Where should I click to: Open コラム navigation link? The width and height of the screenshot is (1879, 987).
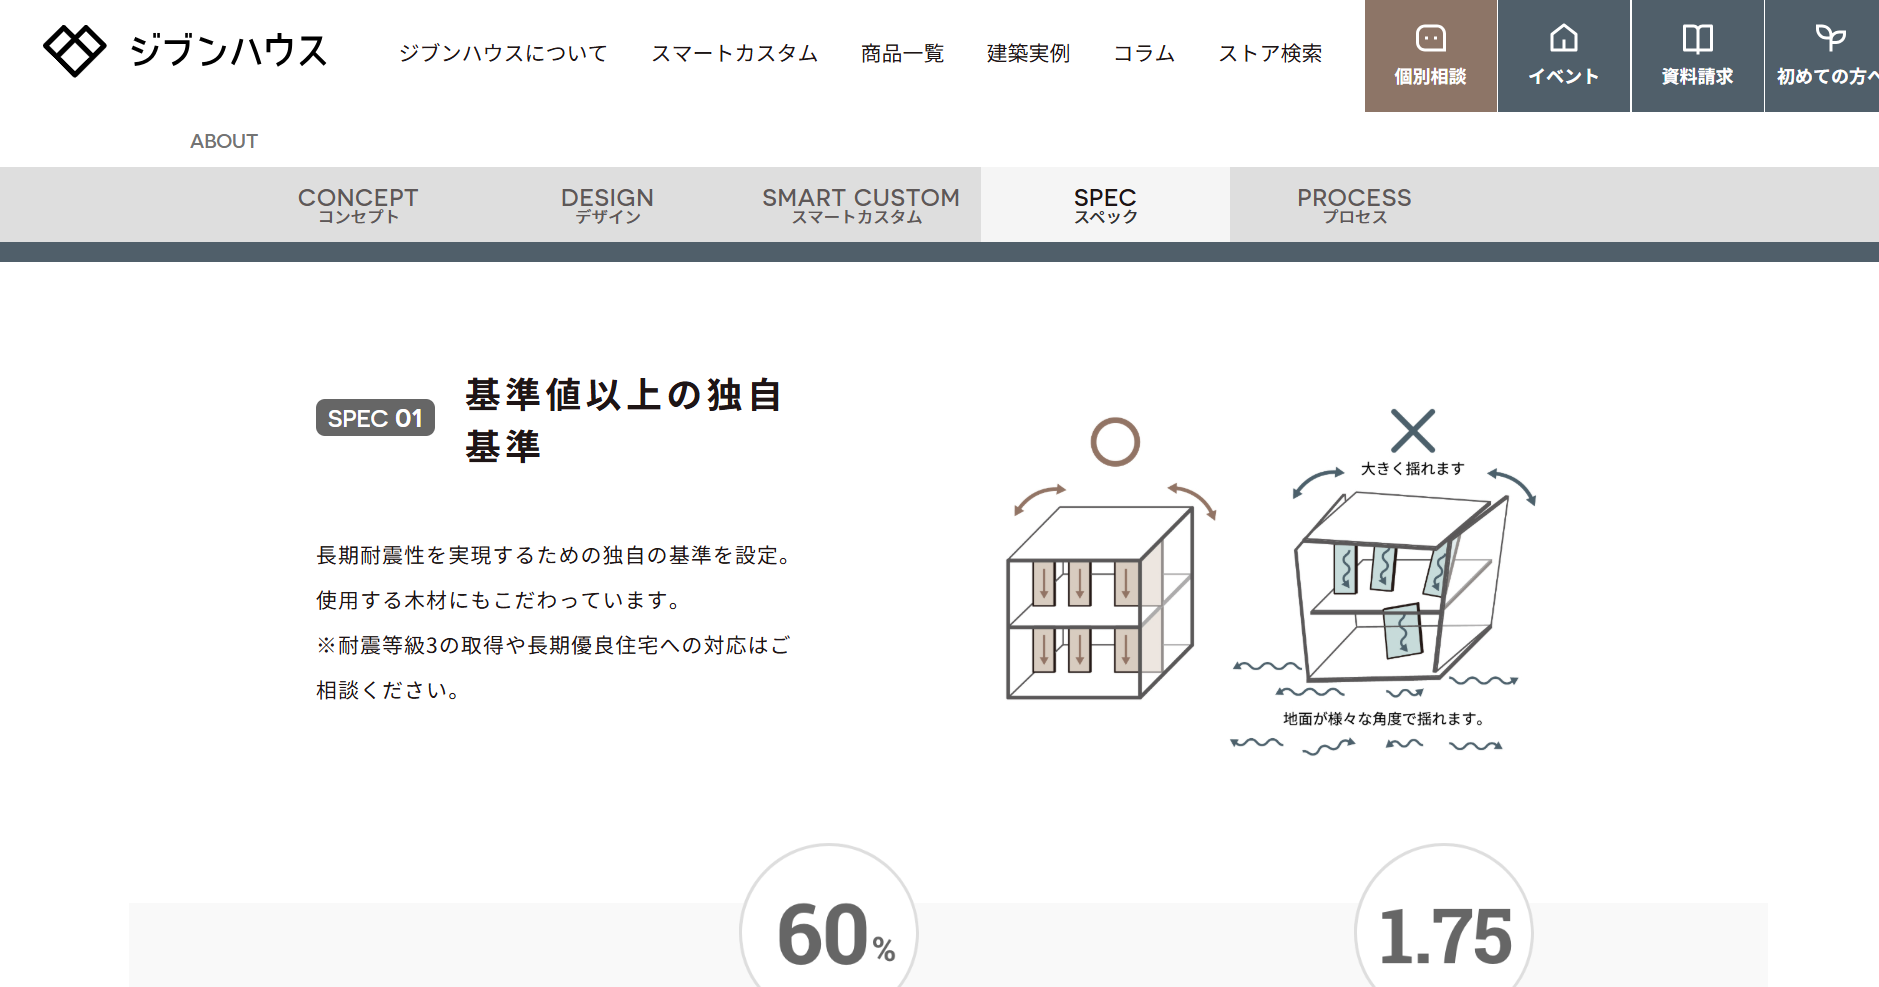point(1144,53)
